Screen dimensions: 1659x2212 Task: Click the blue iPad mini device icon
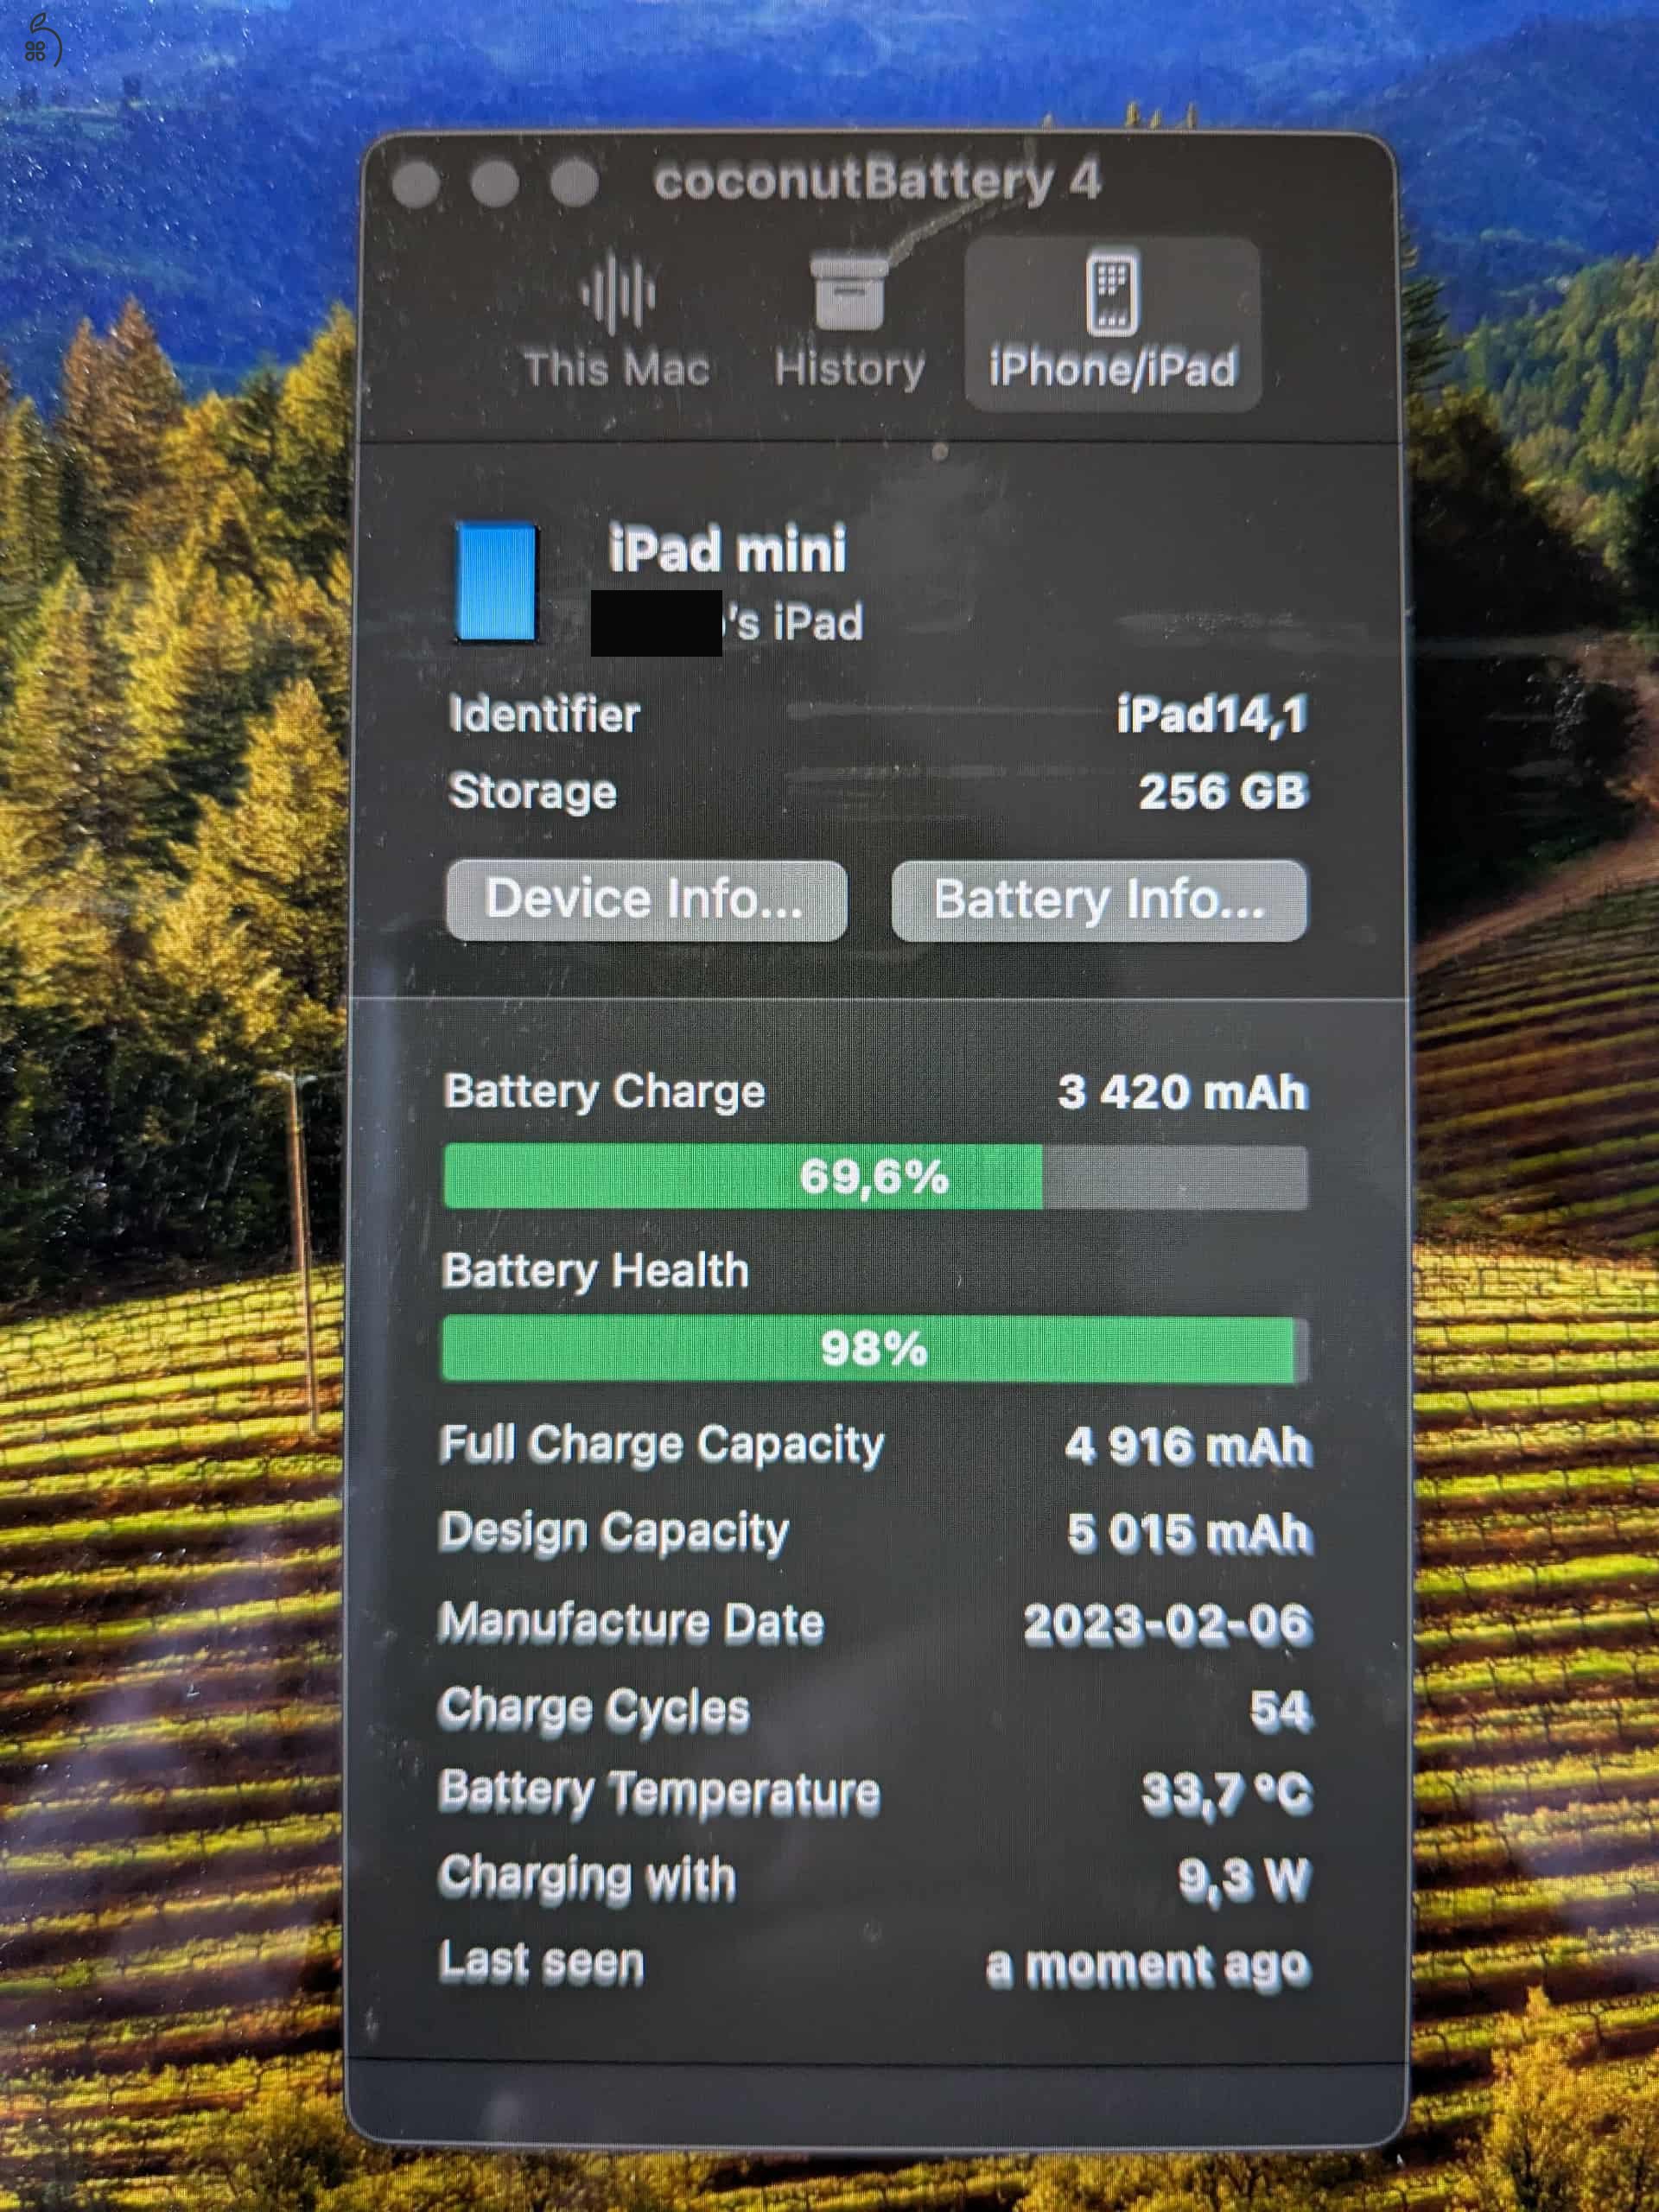(x=496, y=582)
